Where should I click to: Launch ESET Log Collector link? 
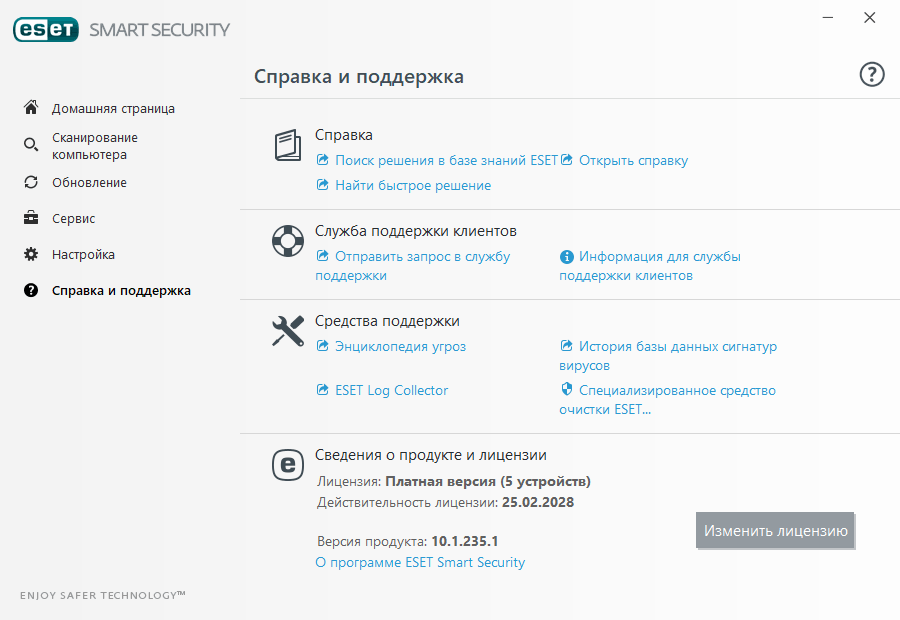point(391,390)
